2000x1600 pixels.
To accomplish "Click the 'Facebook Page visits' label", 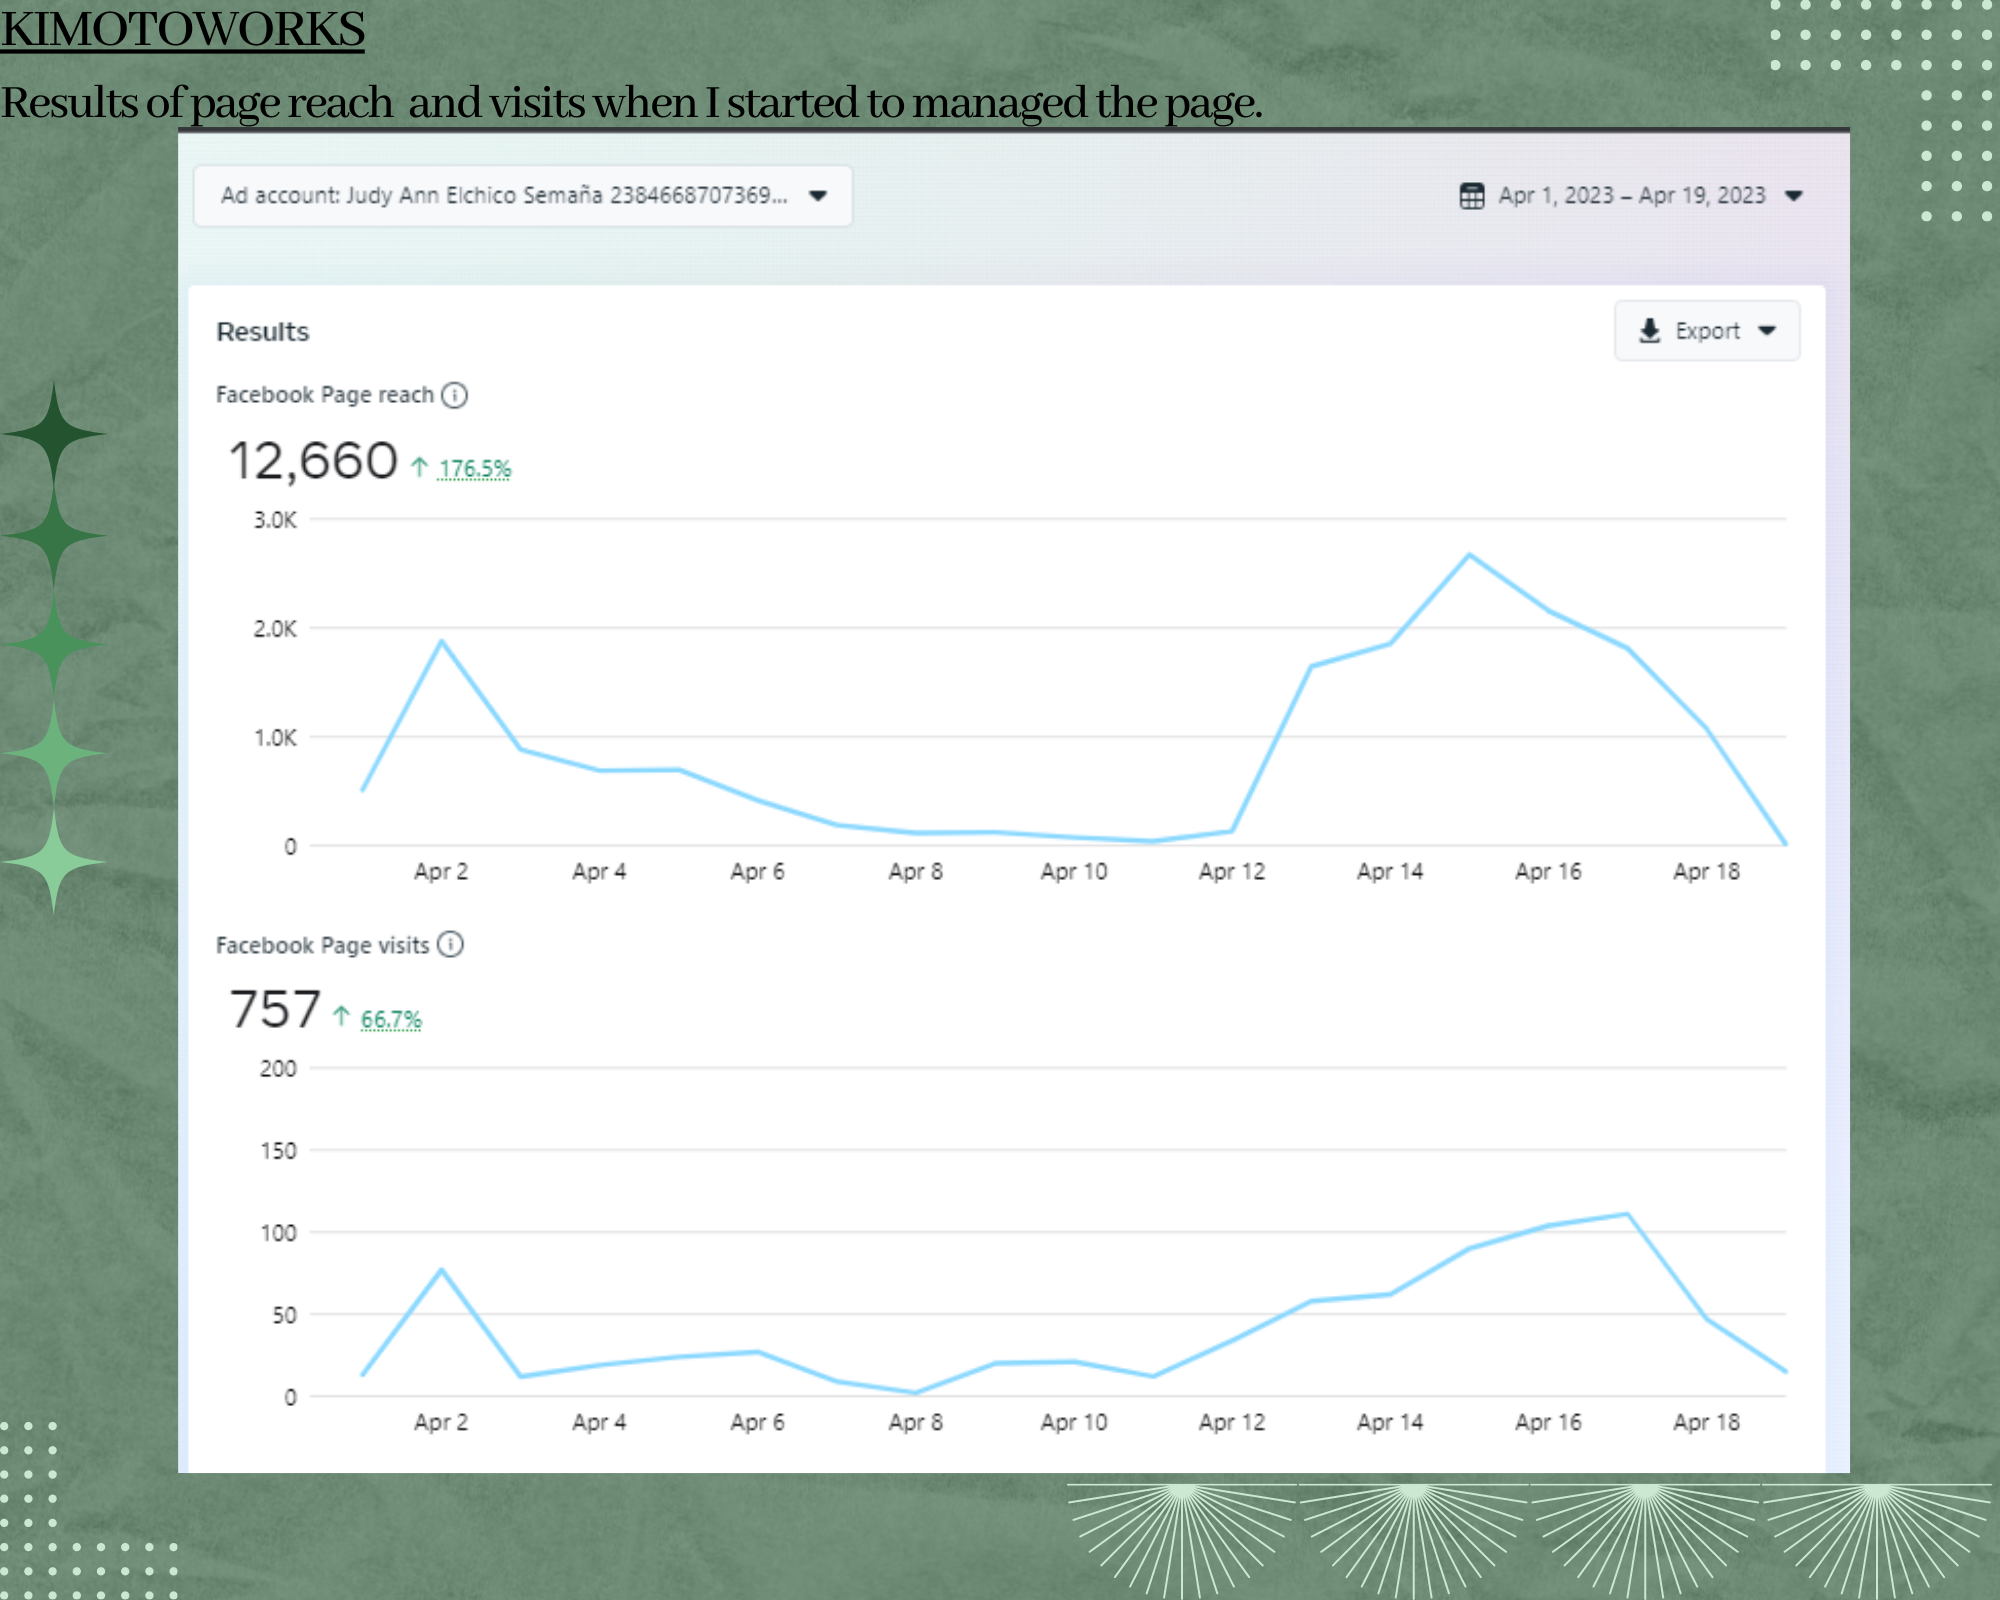I will 323,945.
